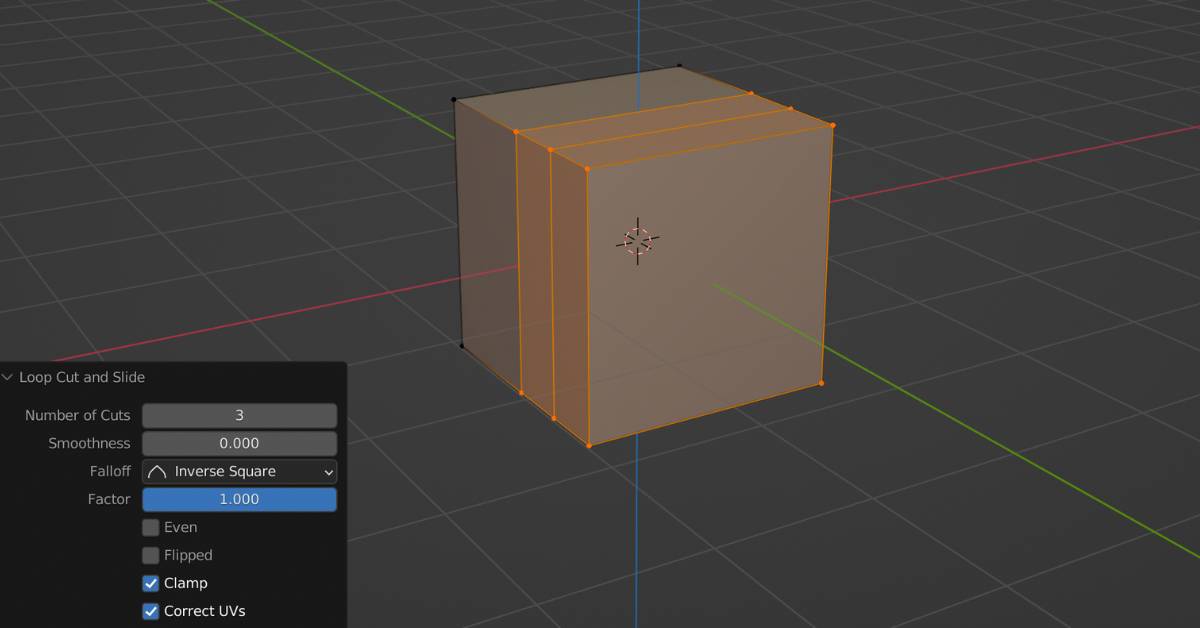
Task: Click the falloff curve icon beside Inverse Square
Action: (x=160, y=471)
